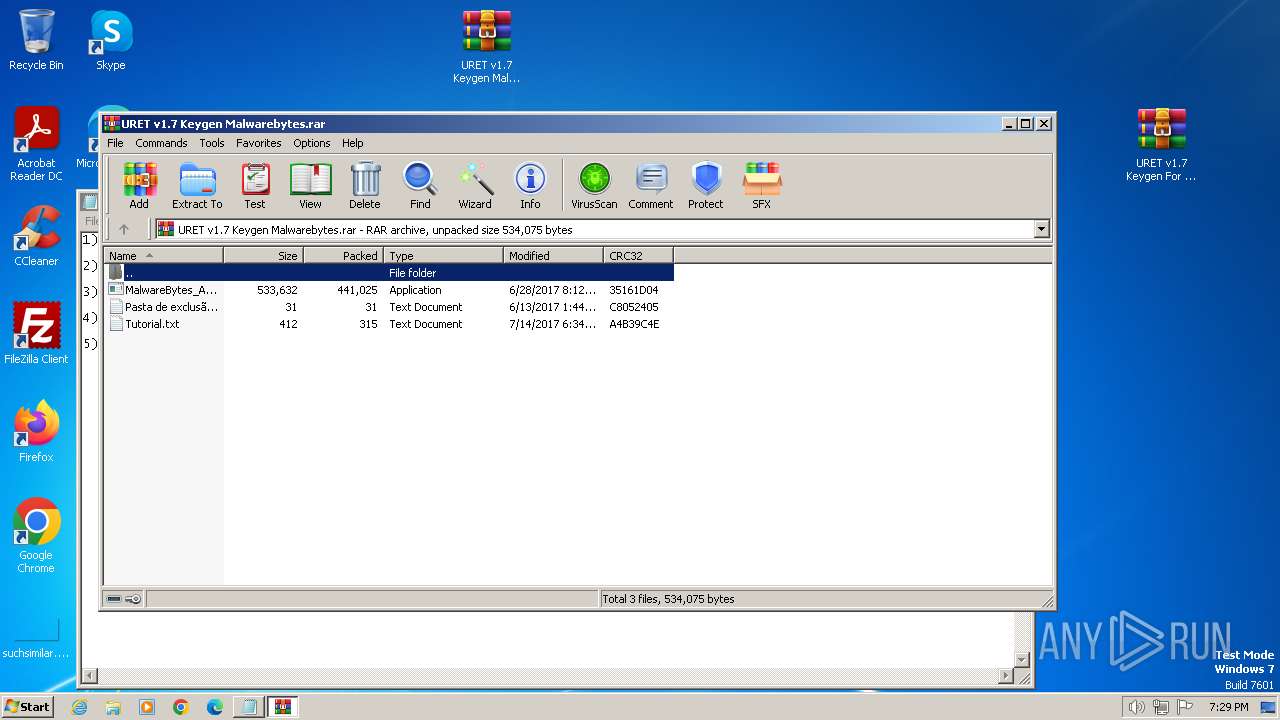This screenshot has width=1280, height=720.
Task: Click the Protect shield icon
Action: click(x=705, y=186)
